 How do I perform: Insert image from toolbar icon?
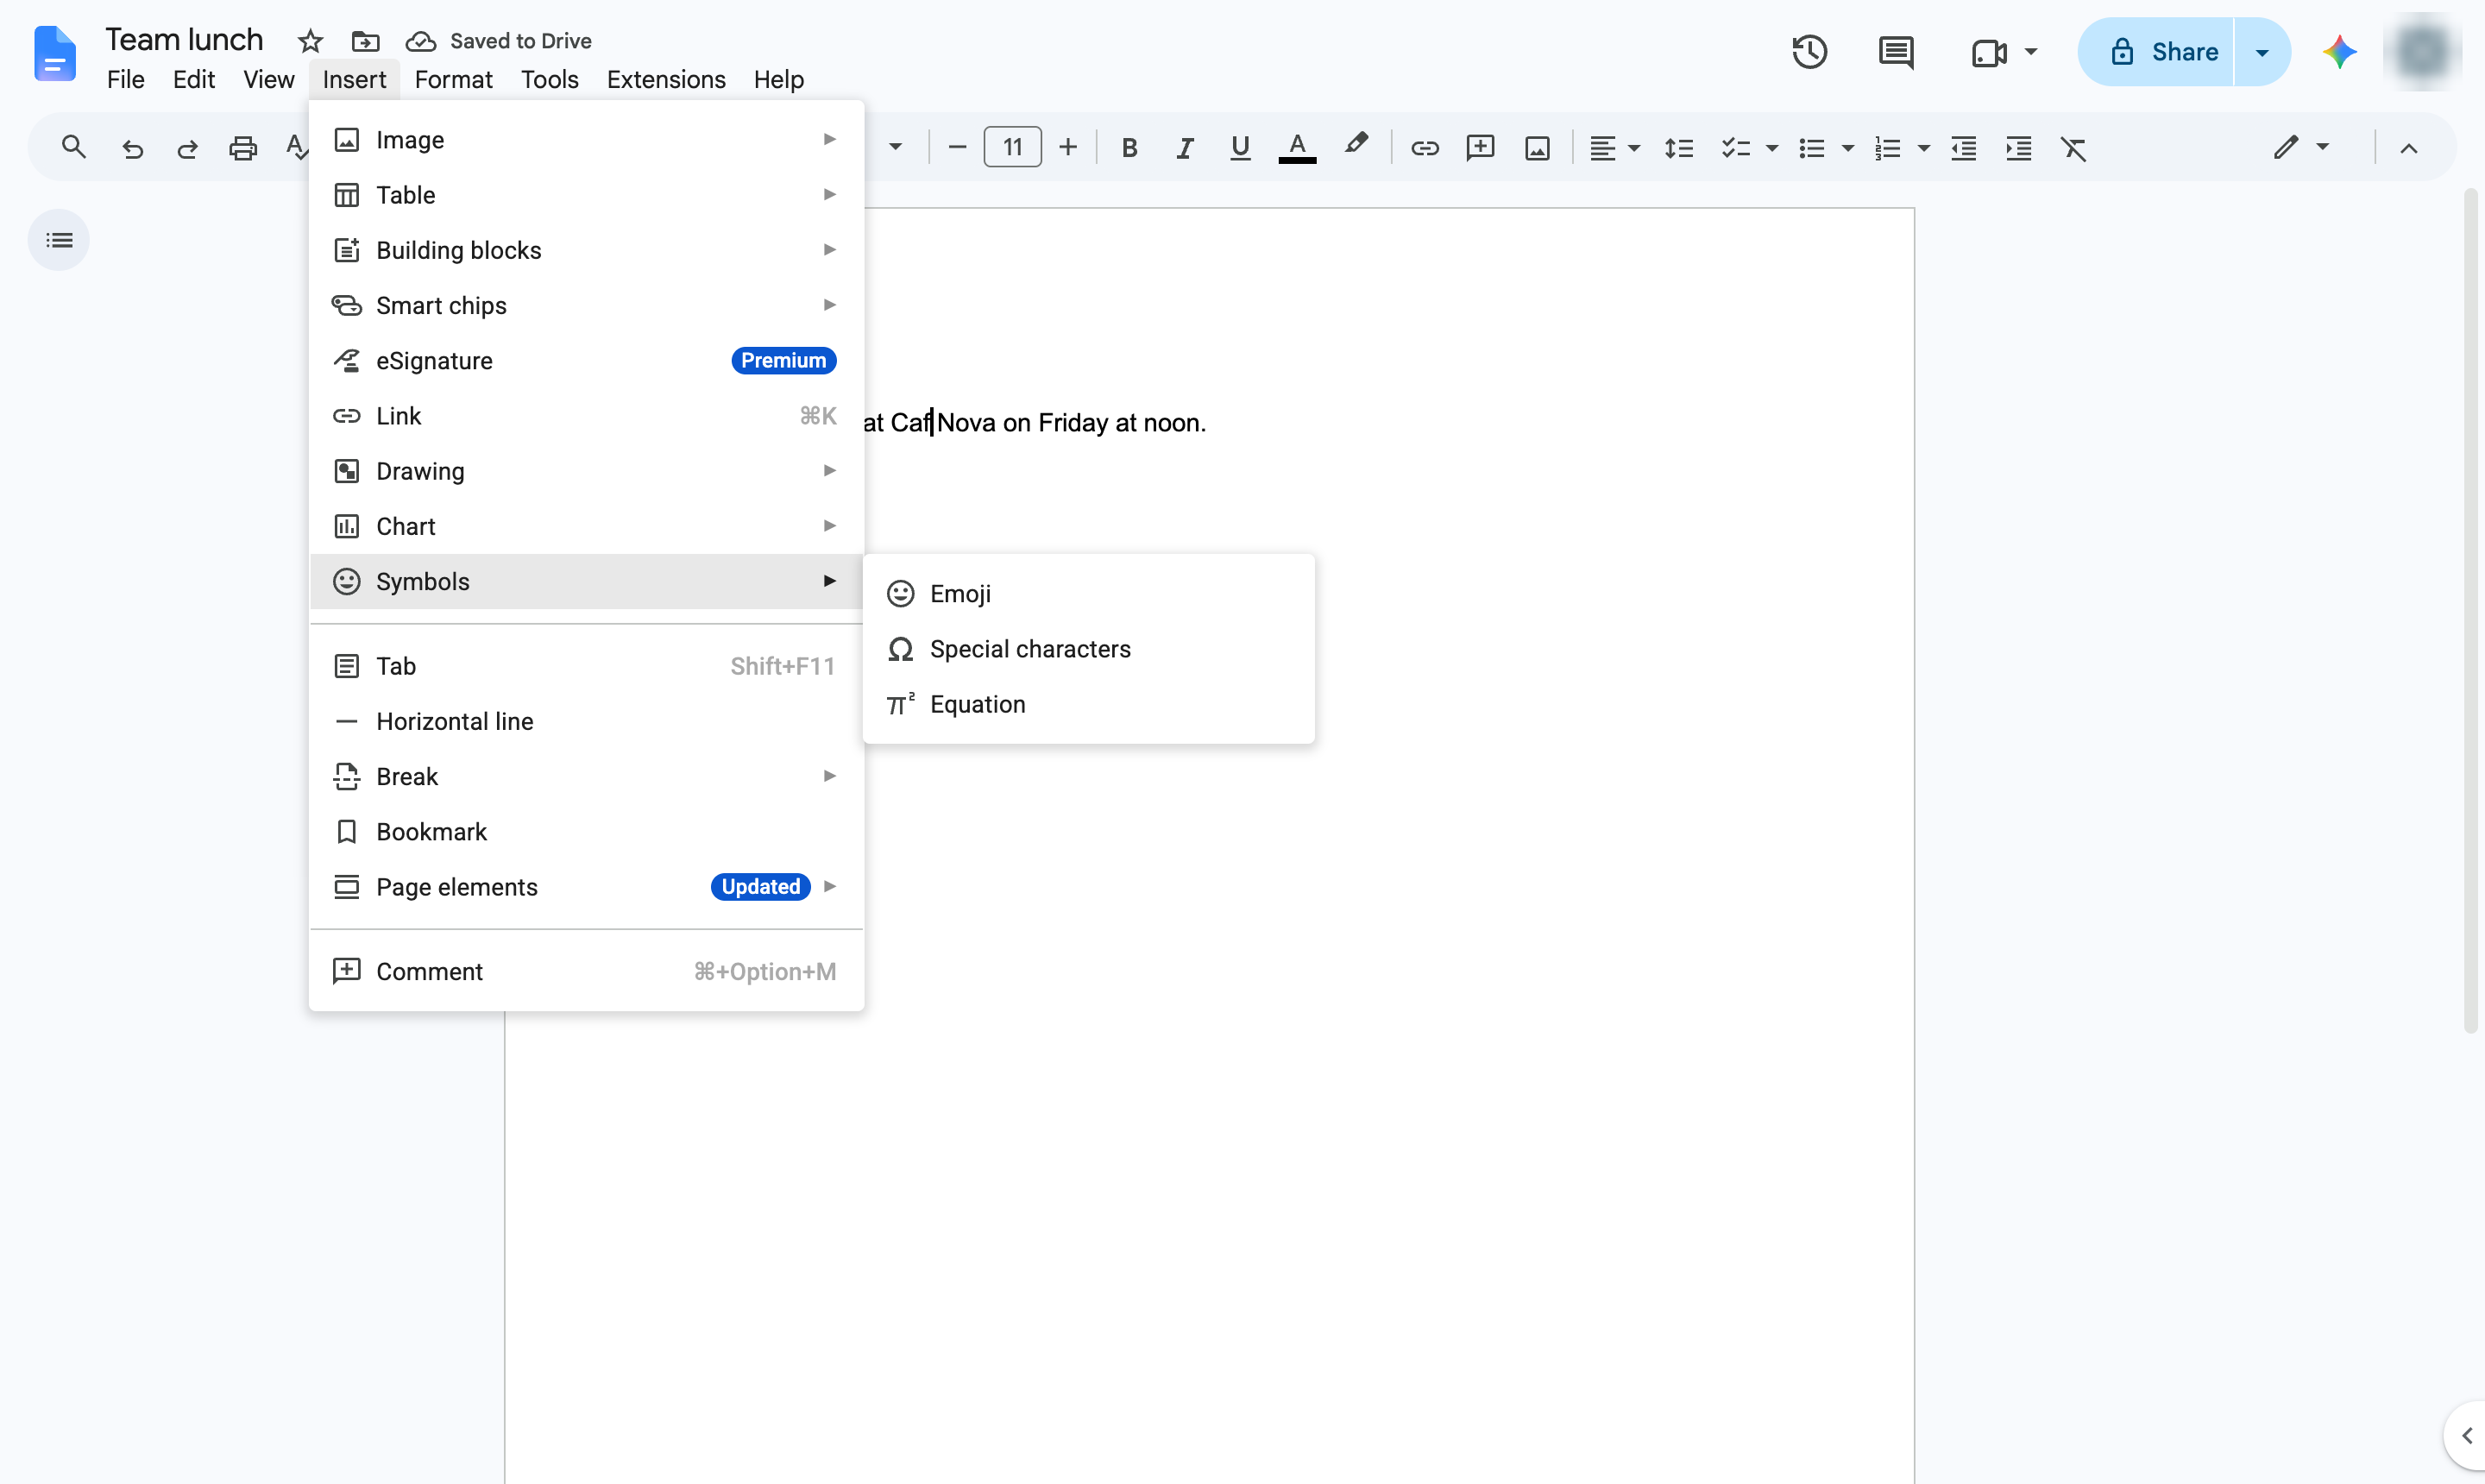coord(1537,148)
